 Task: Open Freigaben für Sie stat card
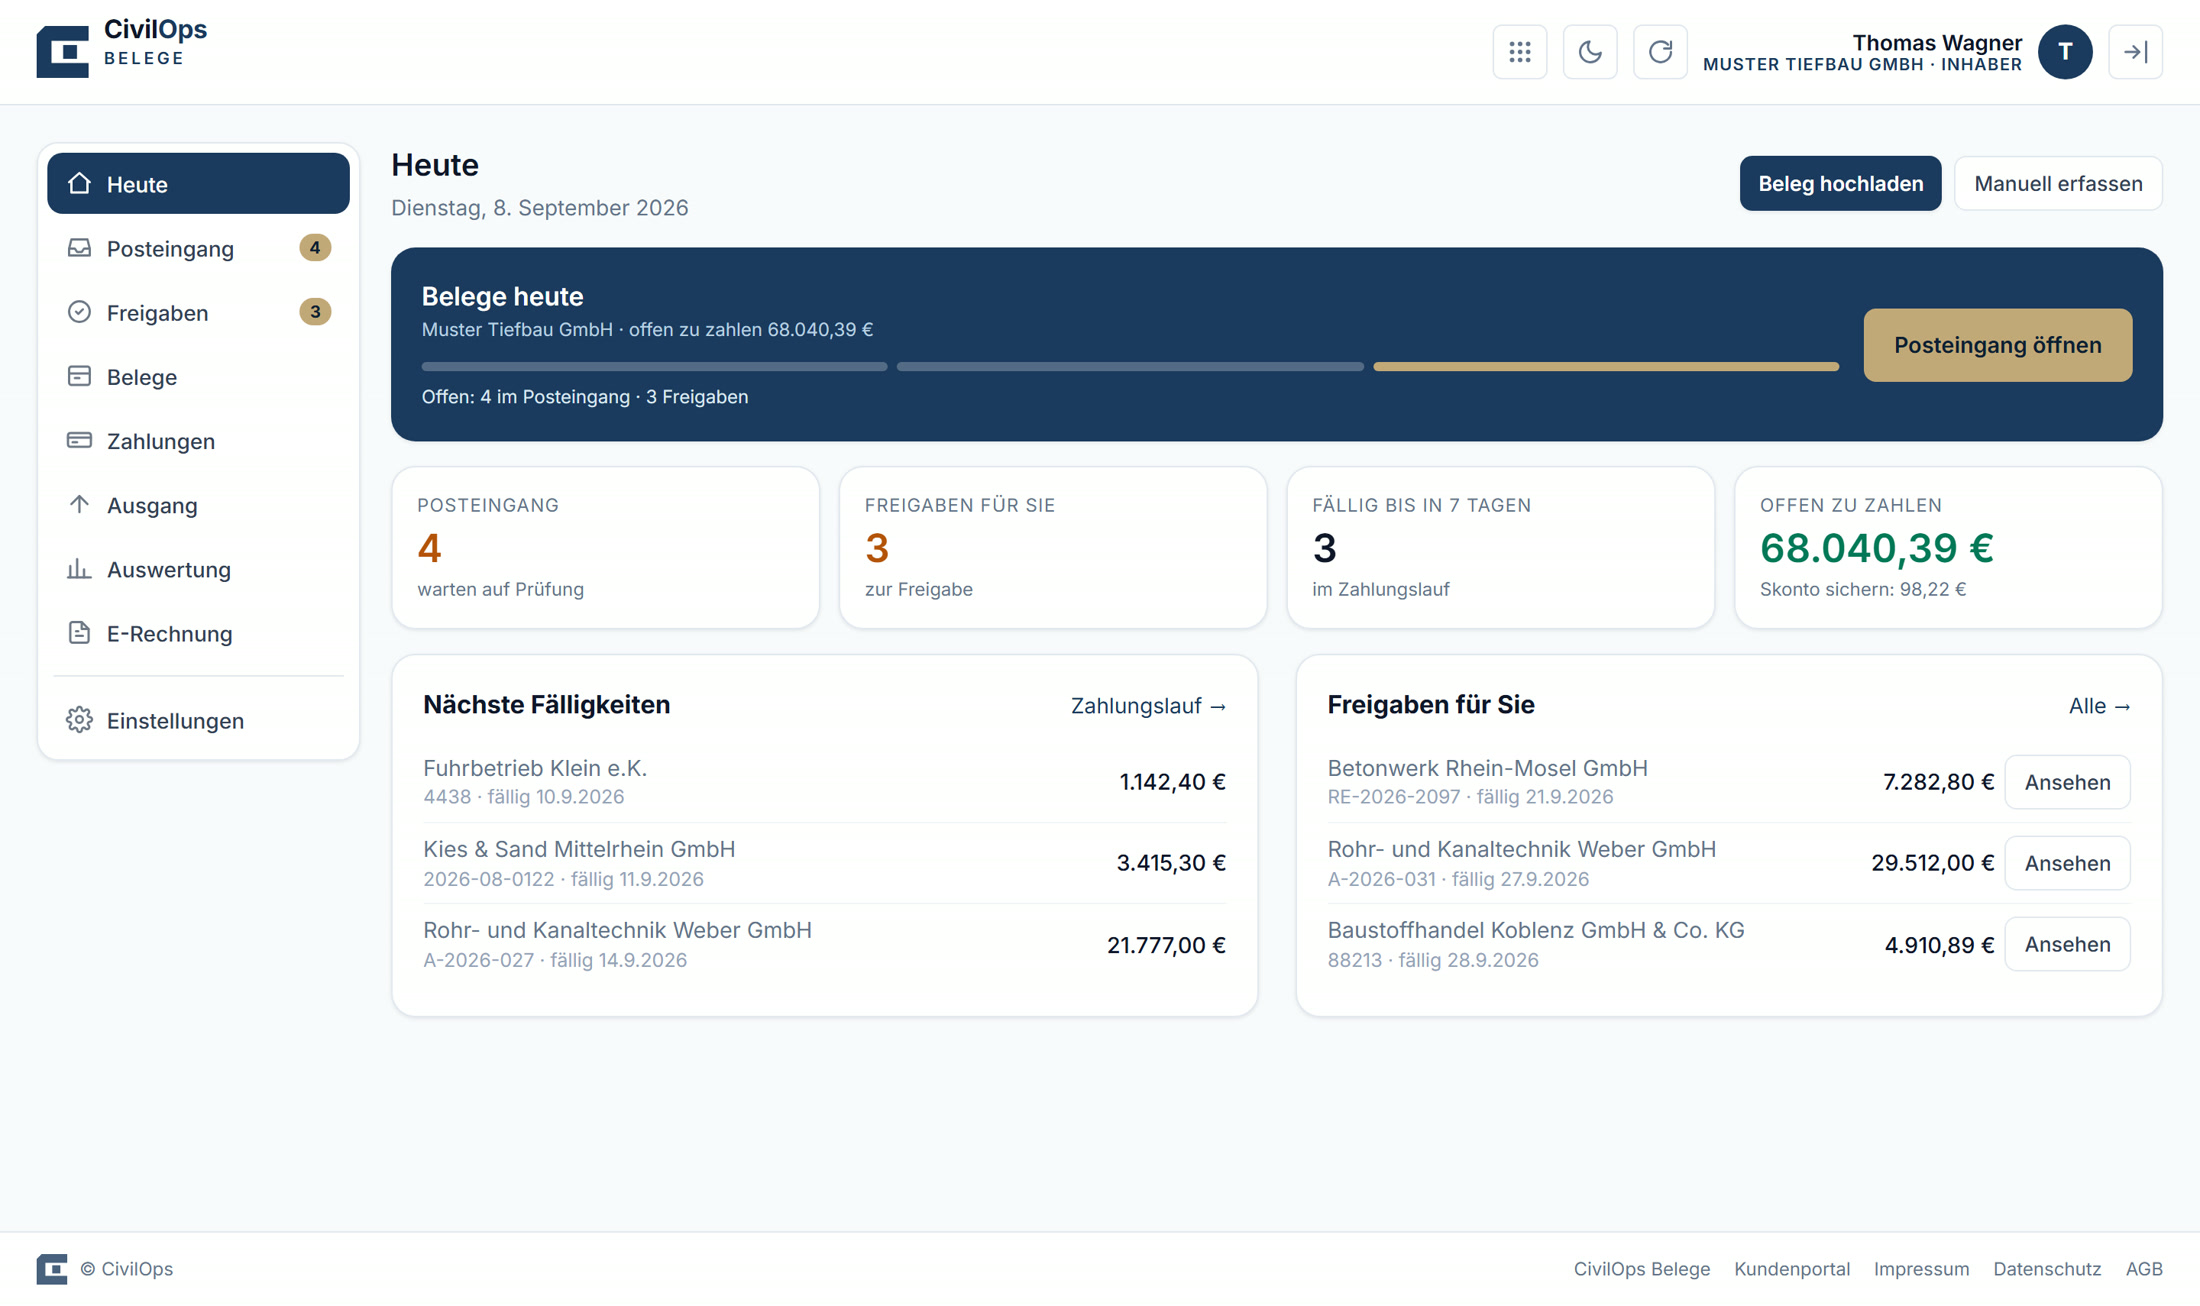tap(1053, 548)
